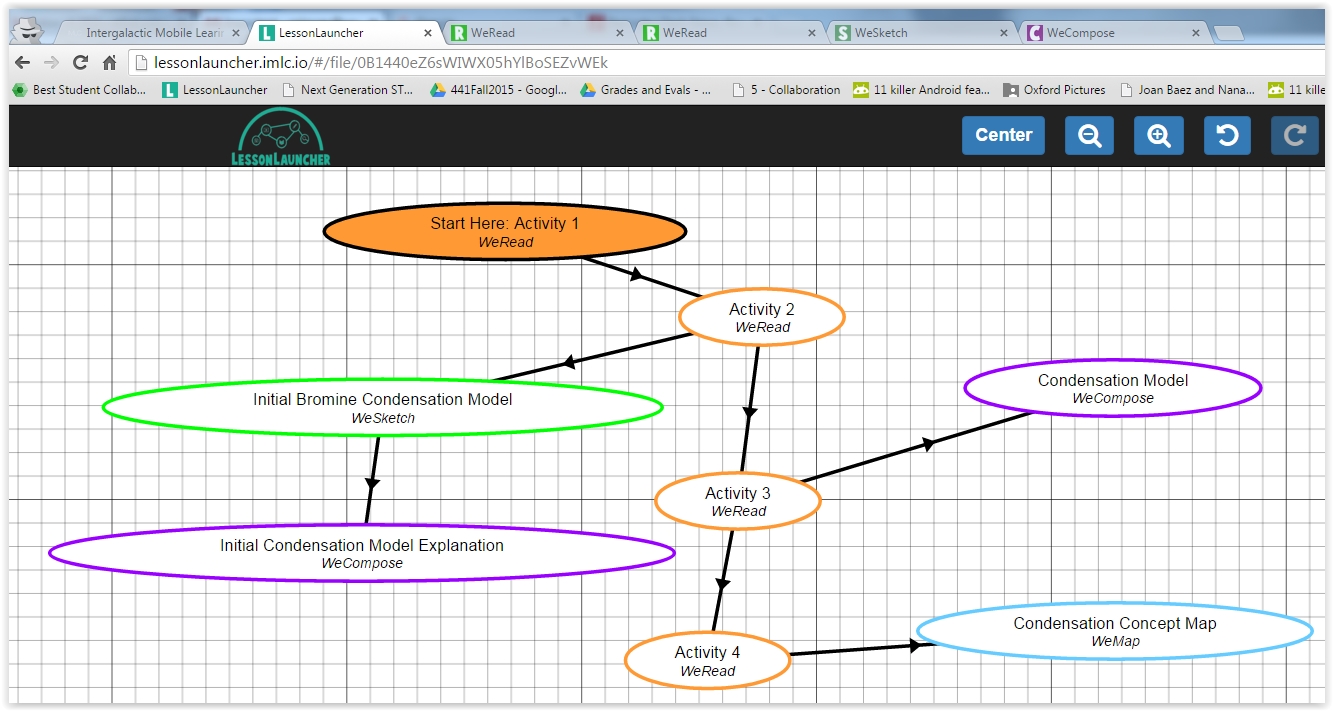
Task: Click the incognito spy icon
Action: (x=31, y=29)
